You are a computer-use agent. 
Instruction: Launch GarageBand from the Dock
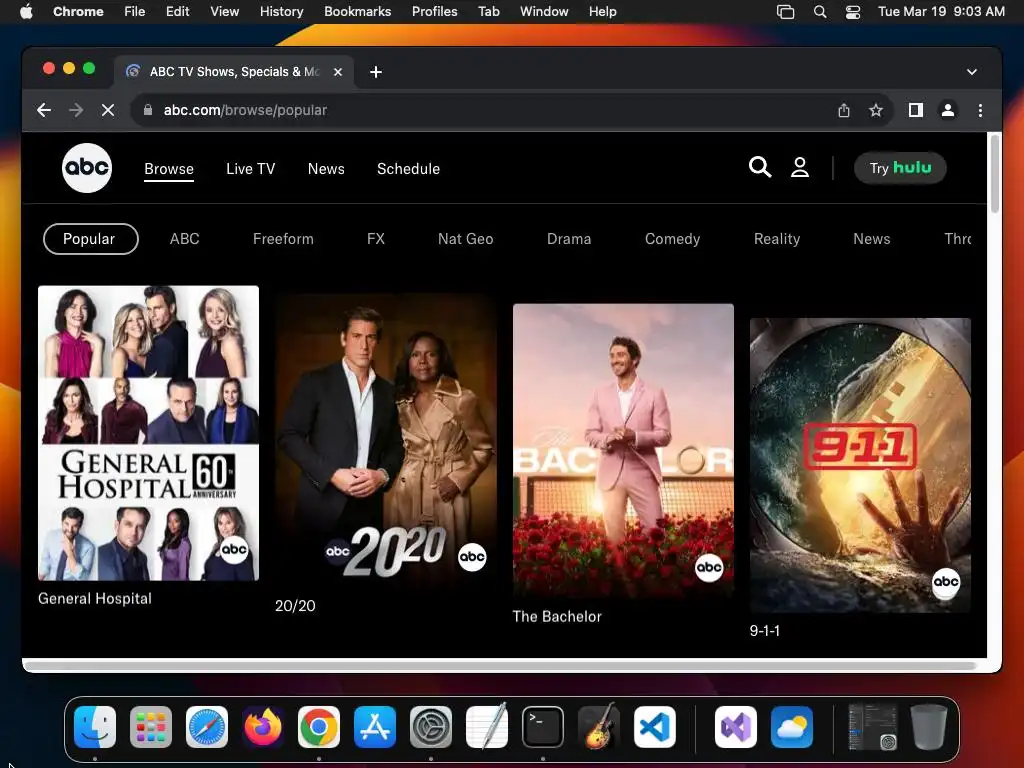point(599,727)
